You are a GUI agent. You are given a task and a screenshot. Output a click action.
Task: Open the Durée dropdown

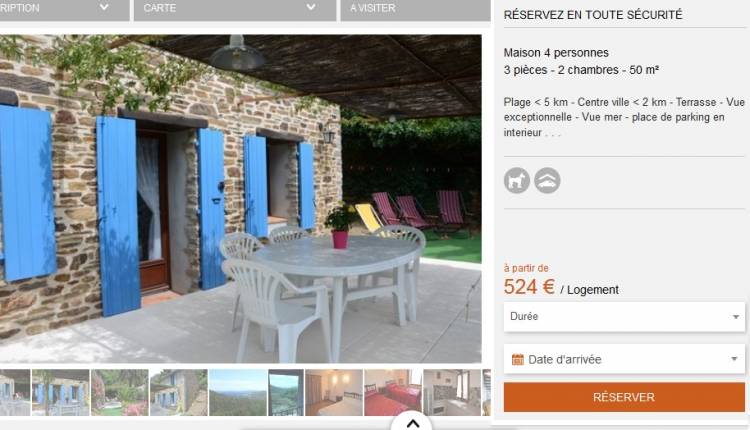(624, 317)
